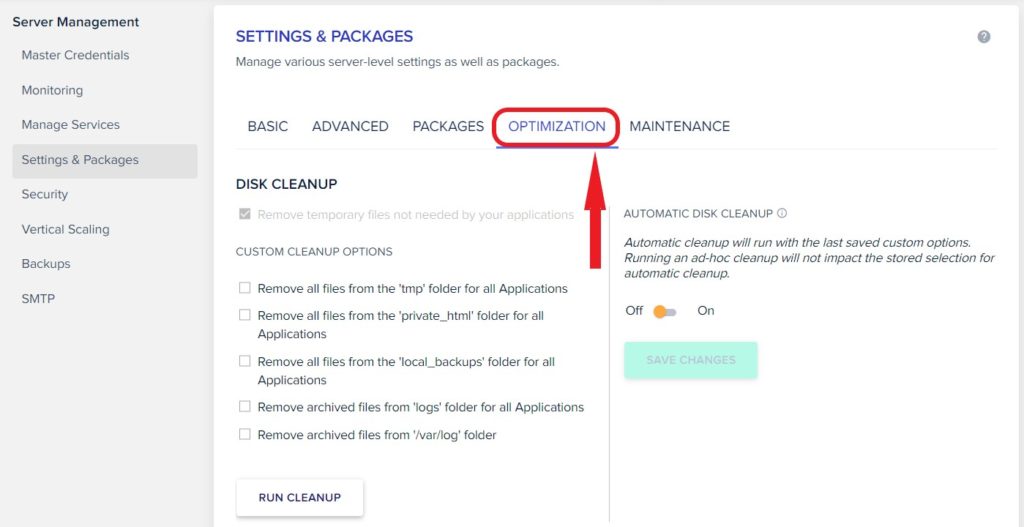Click the Run Cleanup button
The height and width of the screenshot is (527, 1024).
300,498
